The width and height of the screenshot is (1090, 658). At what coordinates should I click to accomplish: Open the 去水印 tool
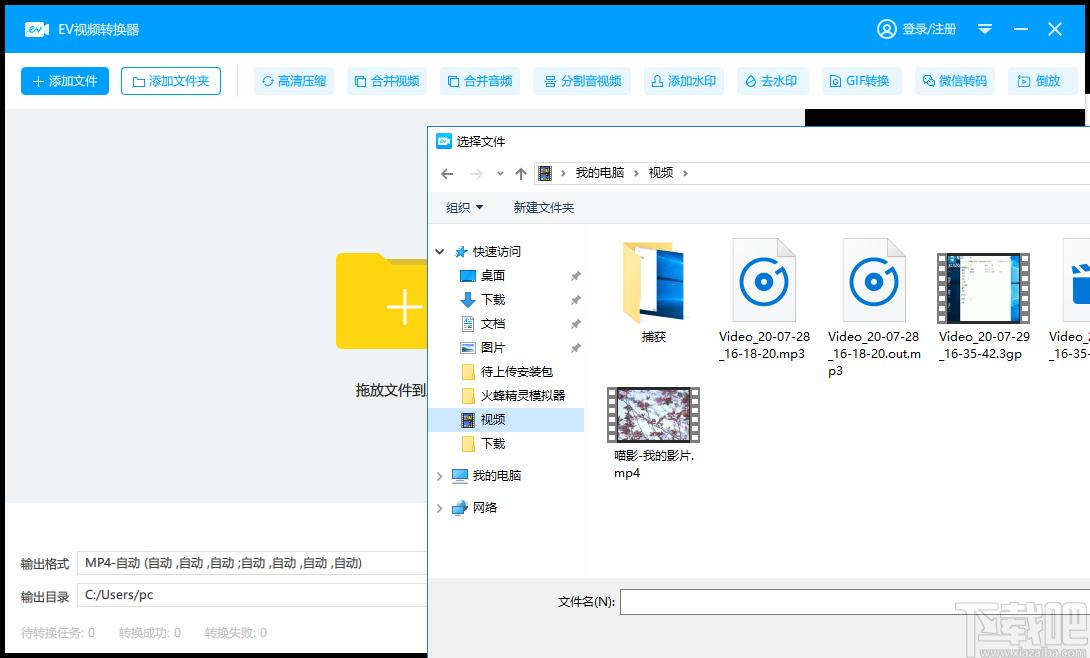click(x=771, y=81)
